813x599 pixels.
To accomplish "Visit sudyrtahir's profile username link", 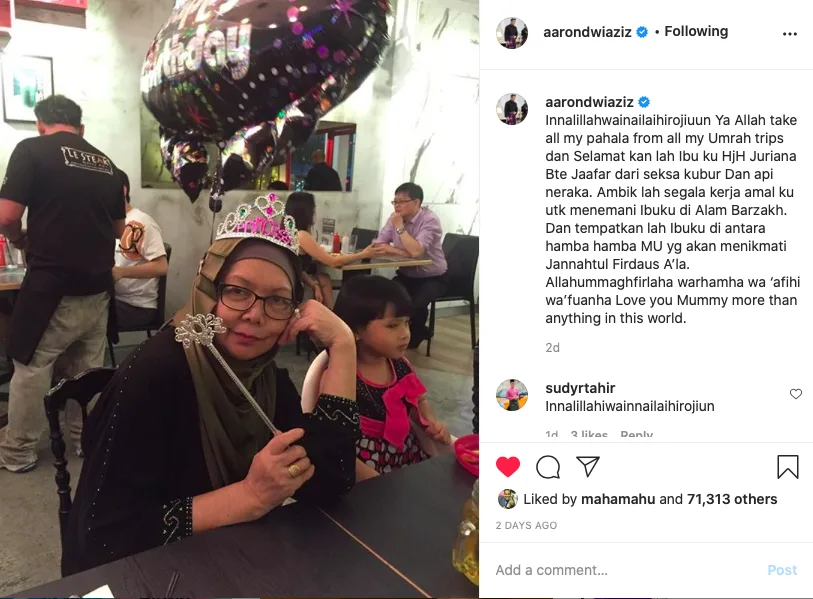I will click(580, 388).
